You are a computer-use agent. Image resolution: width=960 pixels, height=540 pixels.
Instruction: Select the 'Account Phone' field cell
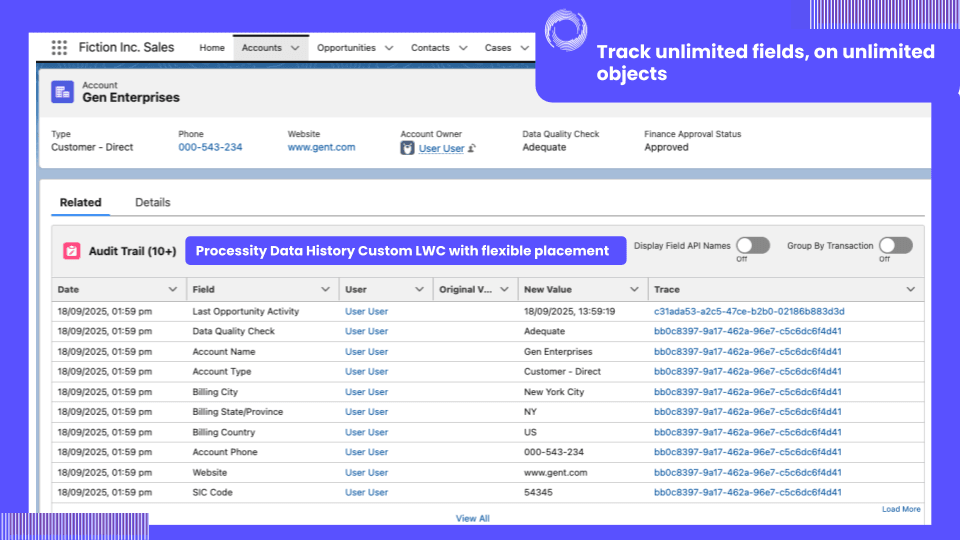coord(225,452)
